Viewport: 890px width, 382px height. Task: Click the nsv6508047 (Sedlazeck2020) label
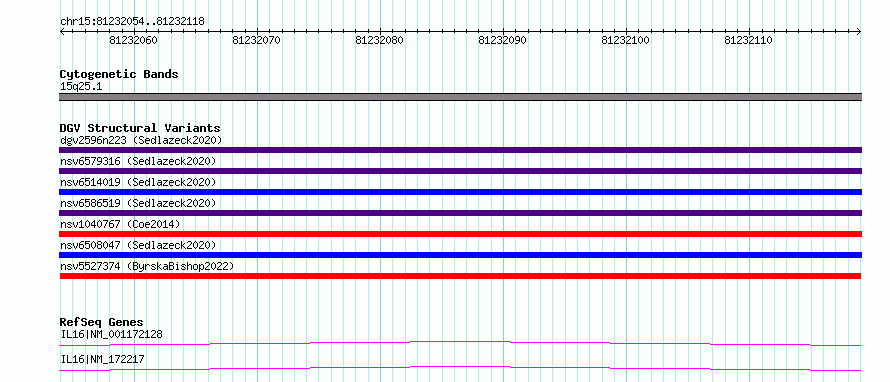click(x=138, y=245)
